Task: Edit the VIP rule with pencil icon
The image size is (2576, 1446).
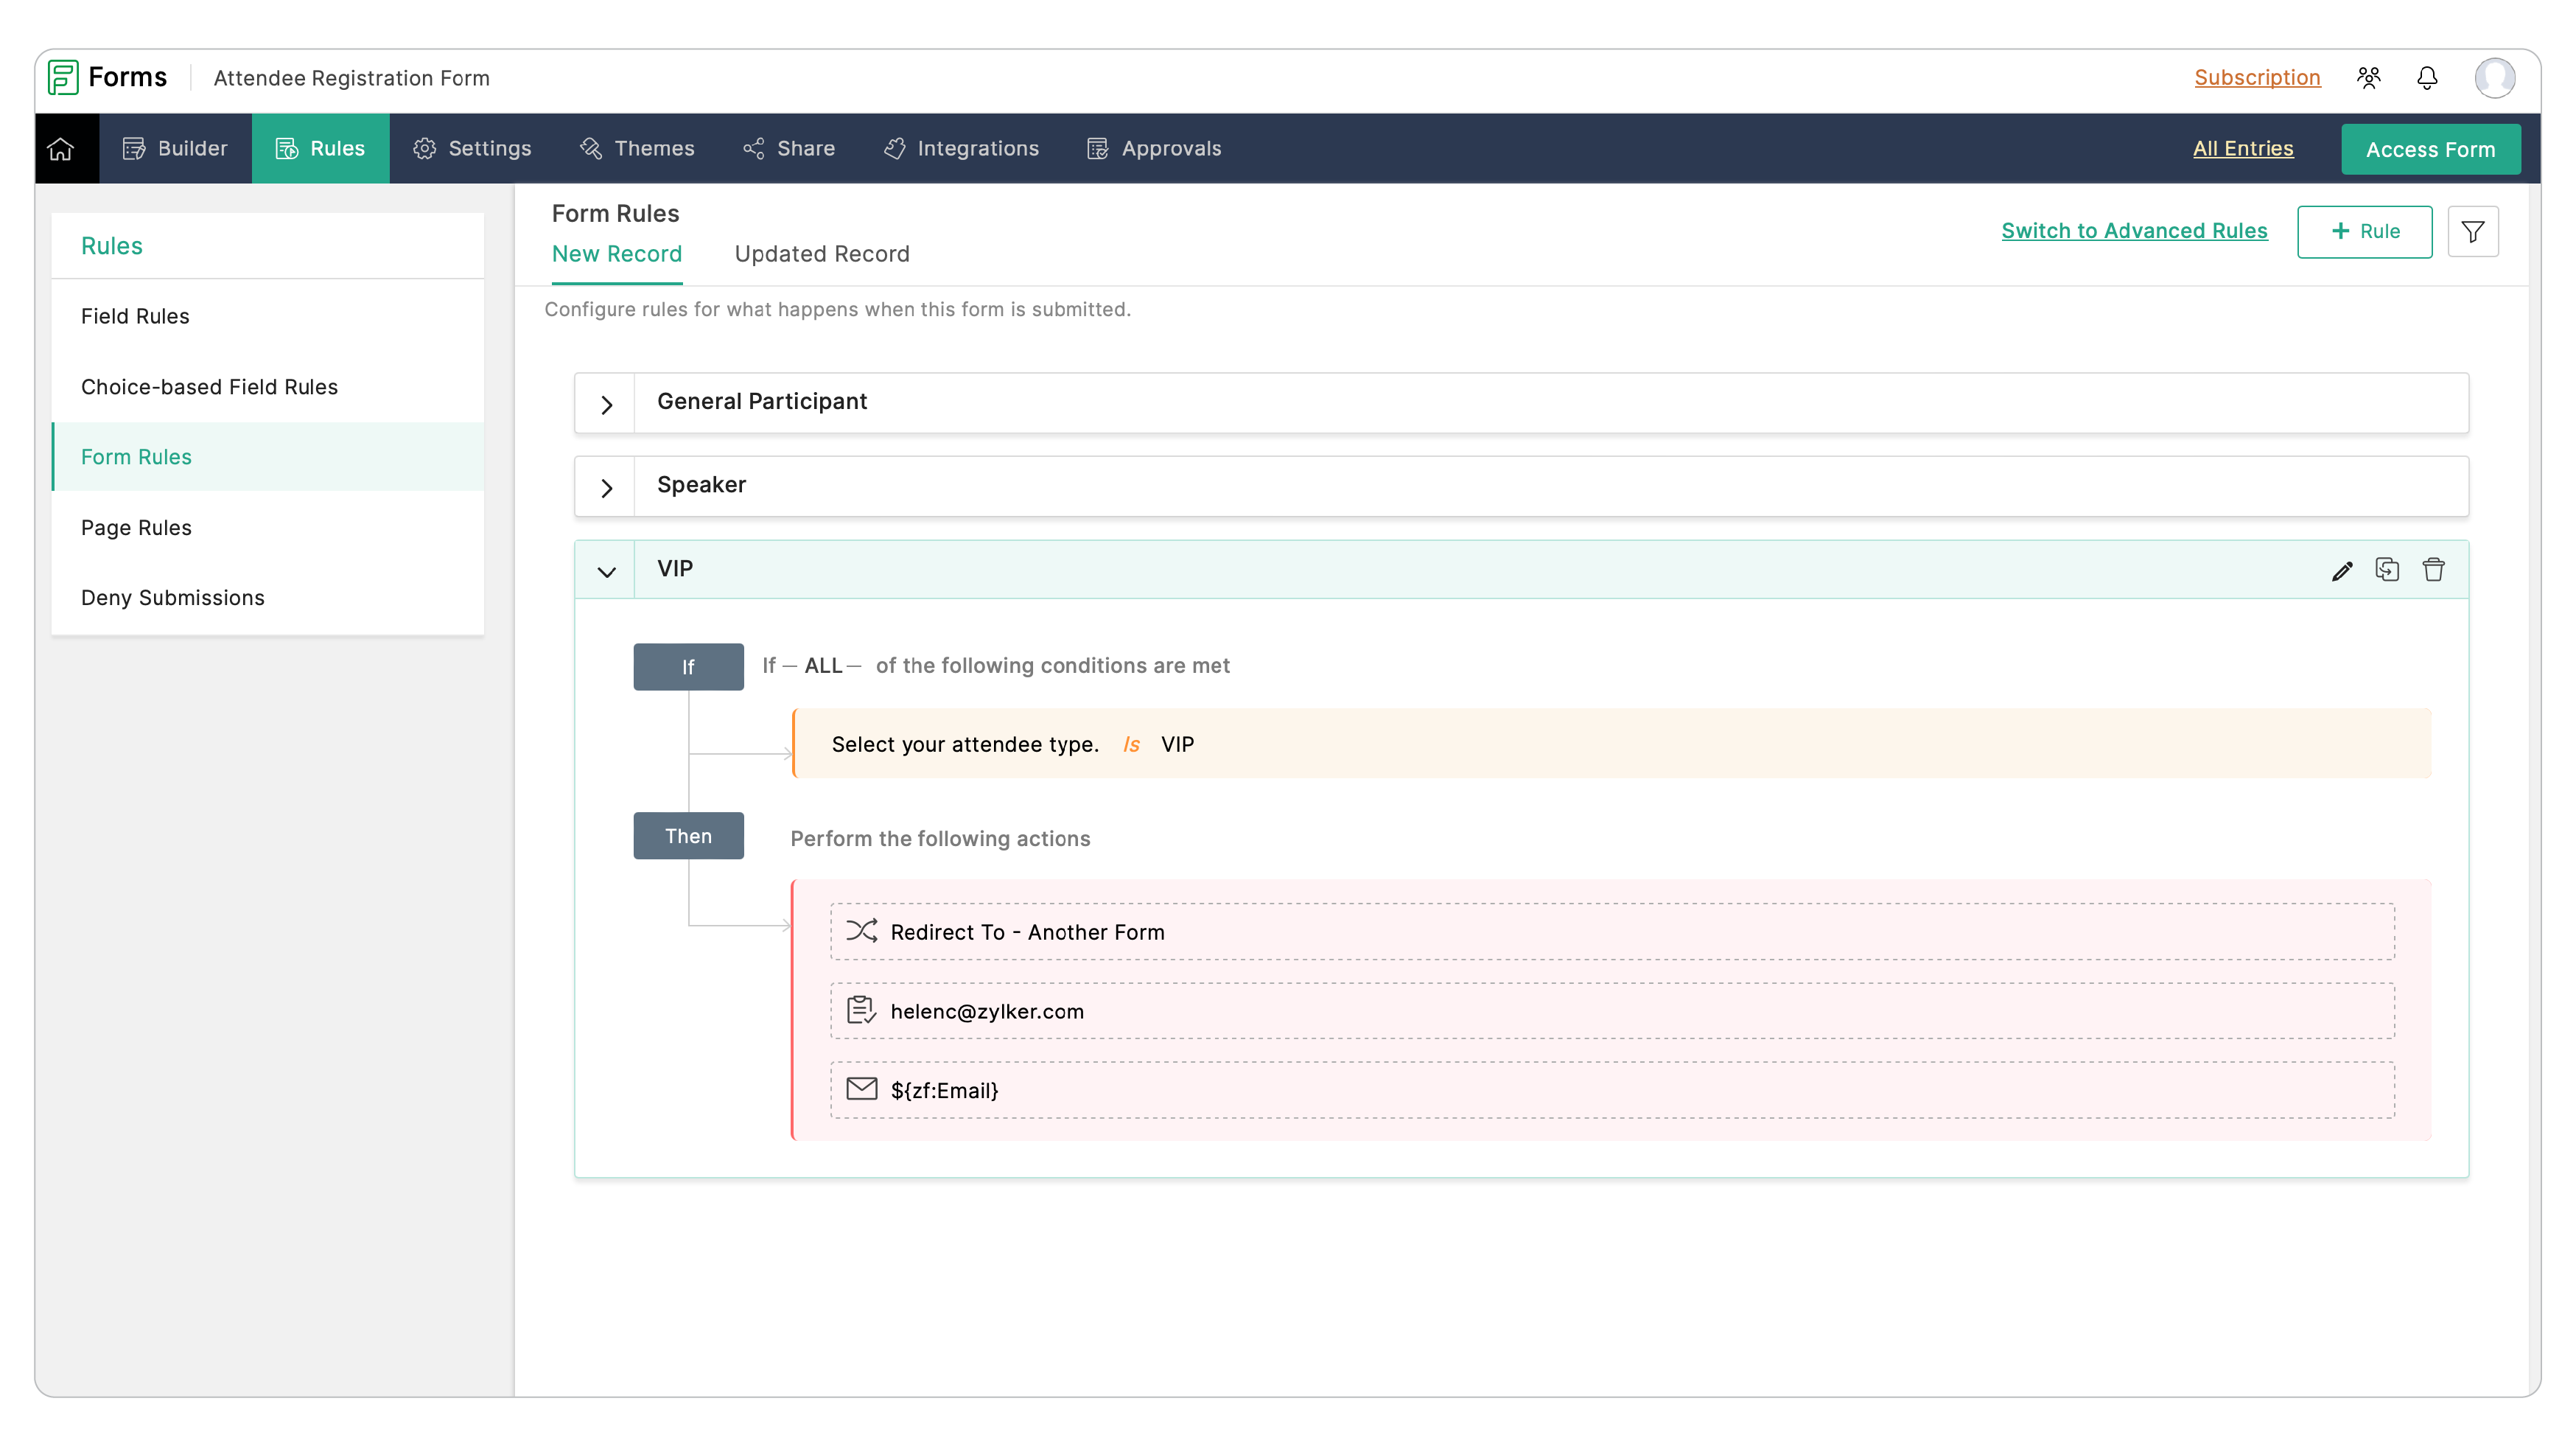Action: click(2341, 570)
